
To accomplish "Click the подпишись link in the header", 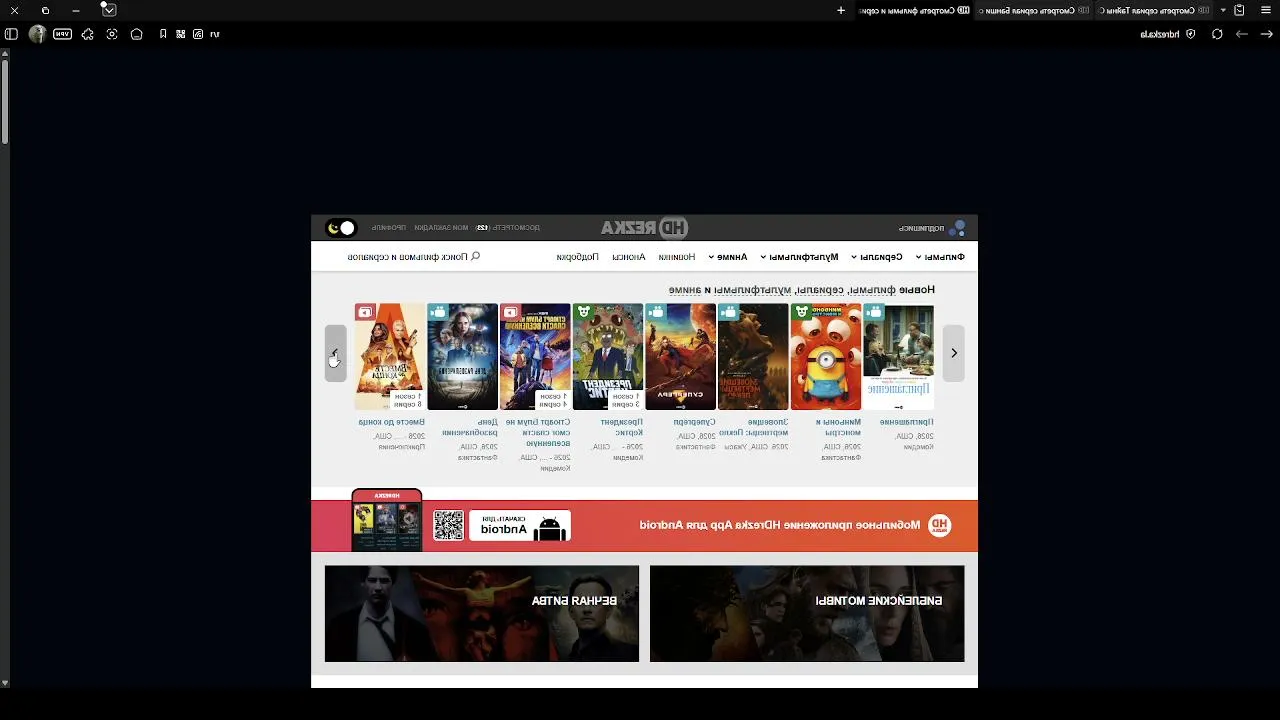I will 921,228.
